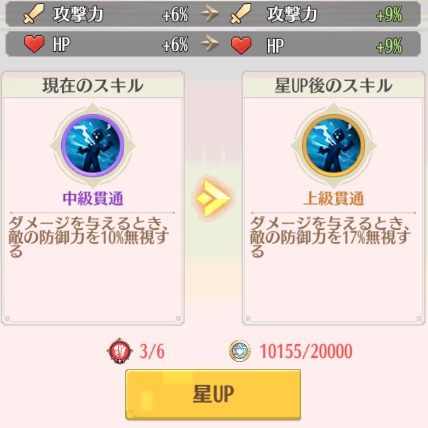Select the 星UP後のスキル panel header
The height and width of the screenshot is (428, 428).
pos(333,85)
